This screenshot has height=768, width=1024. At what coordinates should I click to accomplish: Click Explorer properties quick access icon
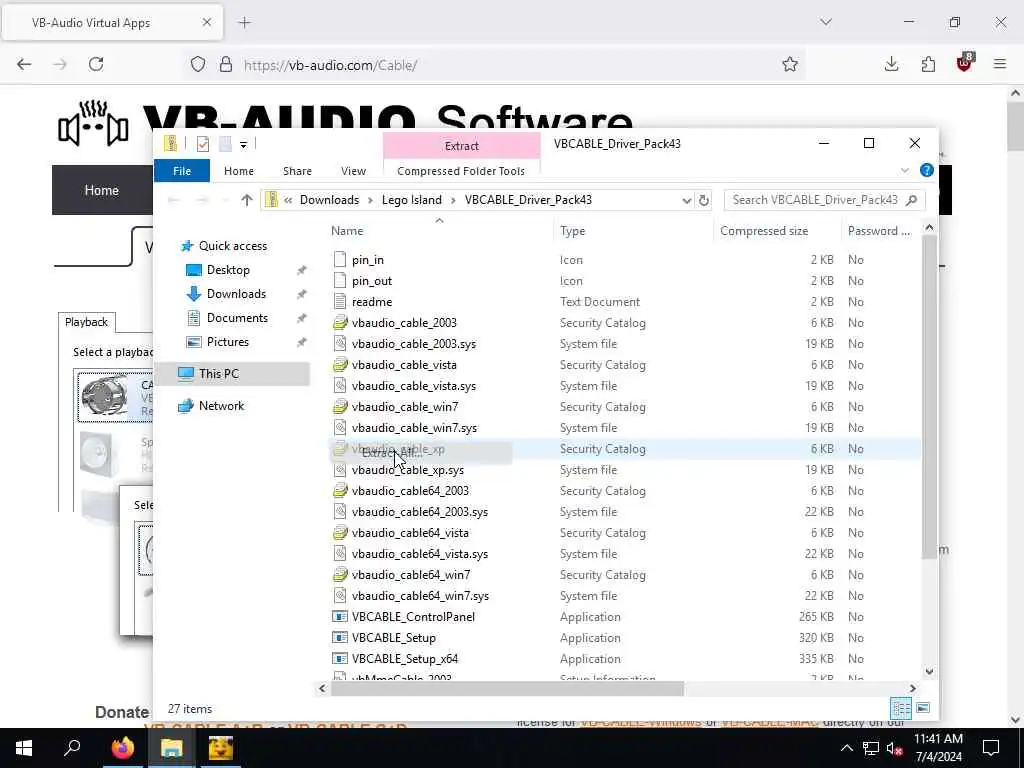[203, 144]
